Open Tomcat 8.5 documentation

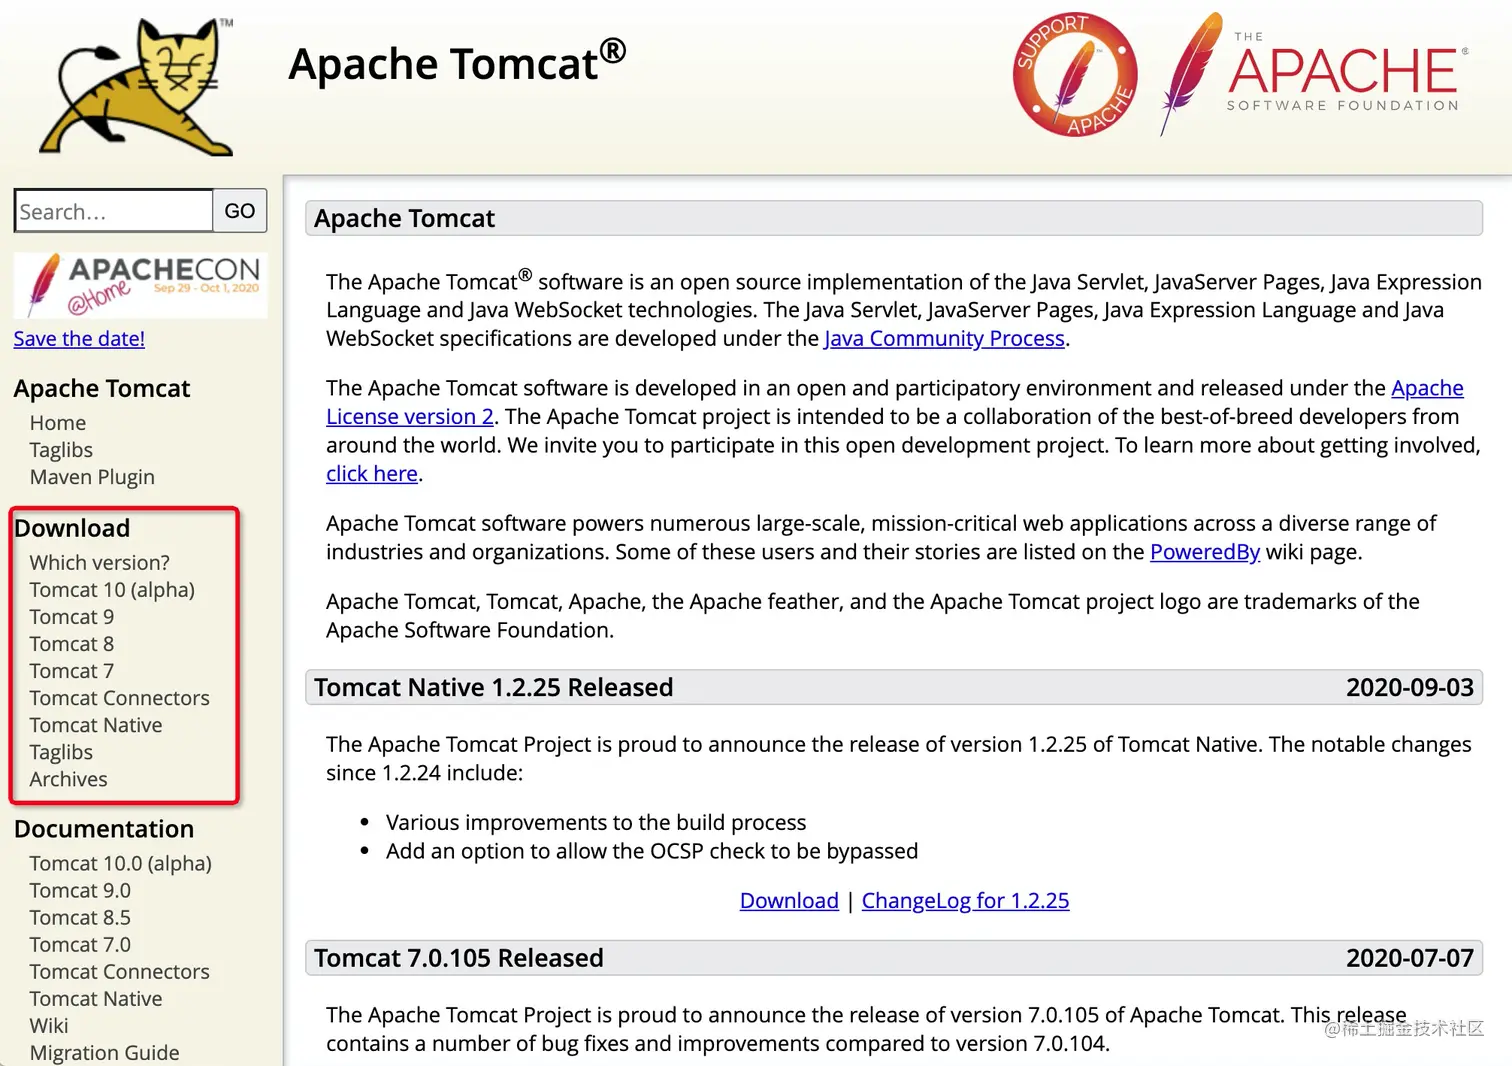point(80,917)
